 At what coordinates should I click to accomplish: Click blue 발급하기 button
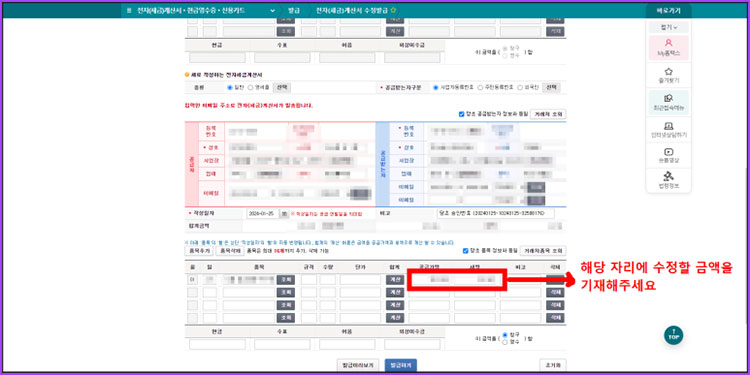pyautogui.click(x=400, y=365)
